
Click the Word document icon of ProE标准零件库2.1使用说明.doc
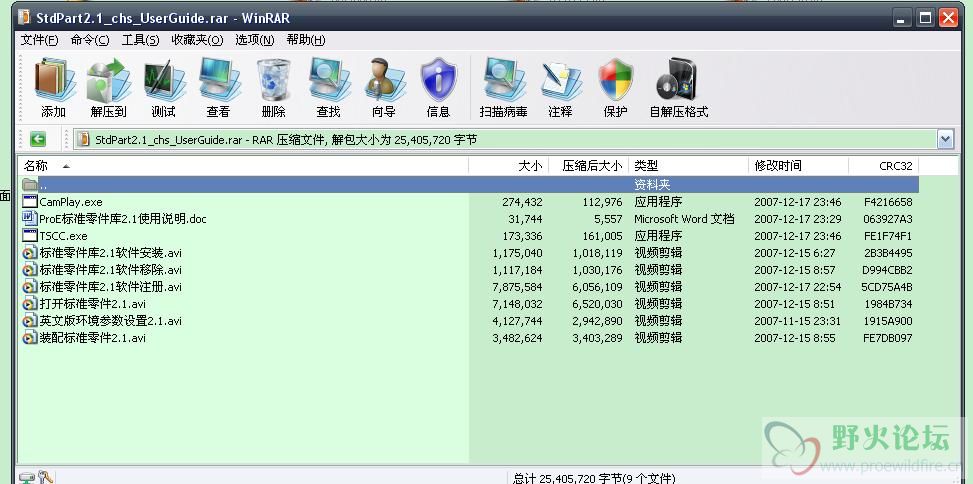30,218
